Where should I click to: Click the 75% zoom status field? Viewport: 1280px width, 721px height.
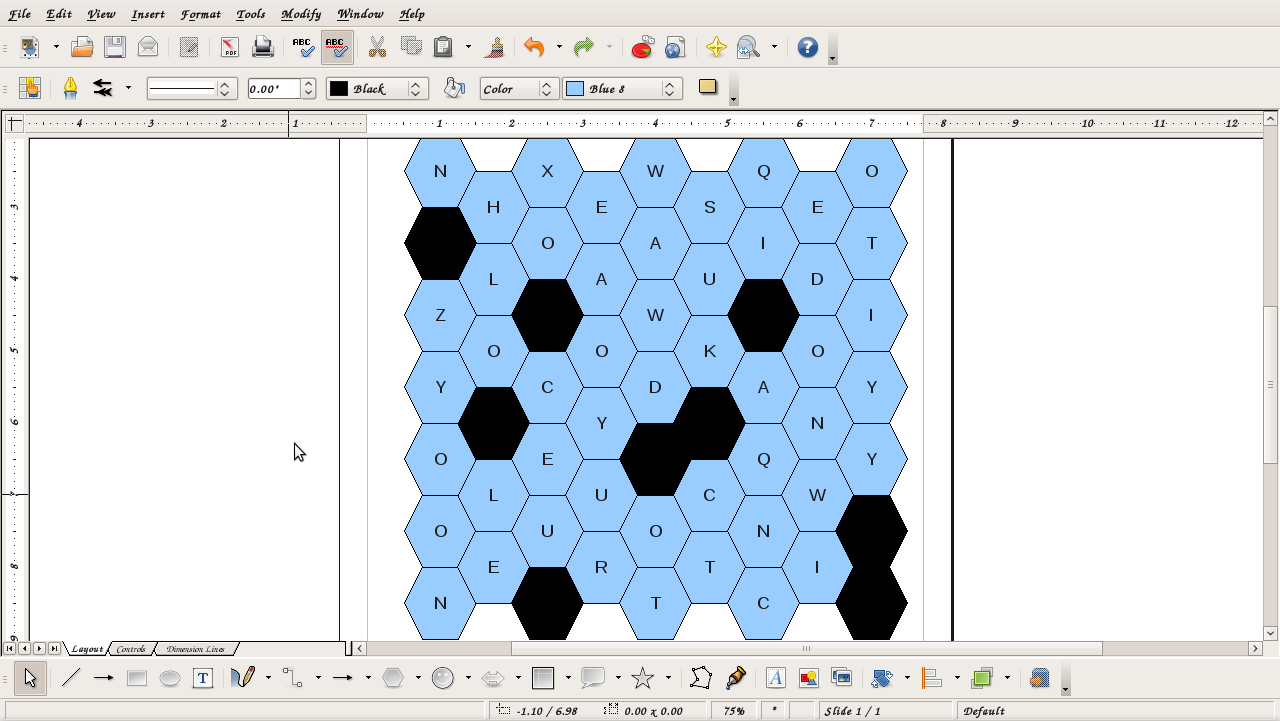pyautogui.click(x=734, y=711)
